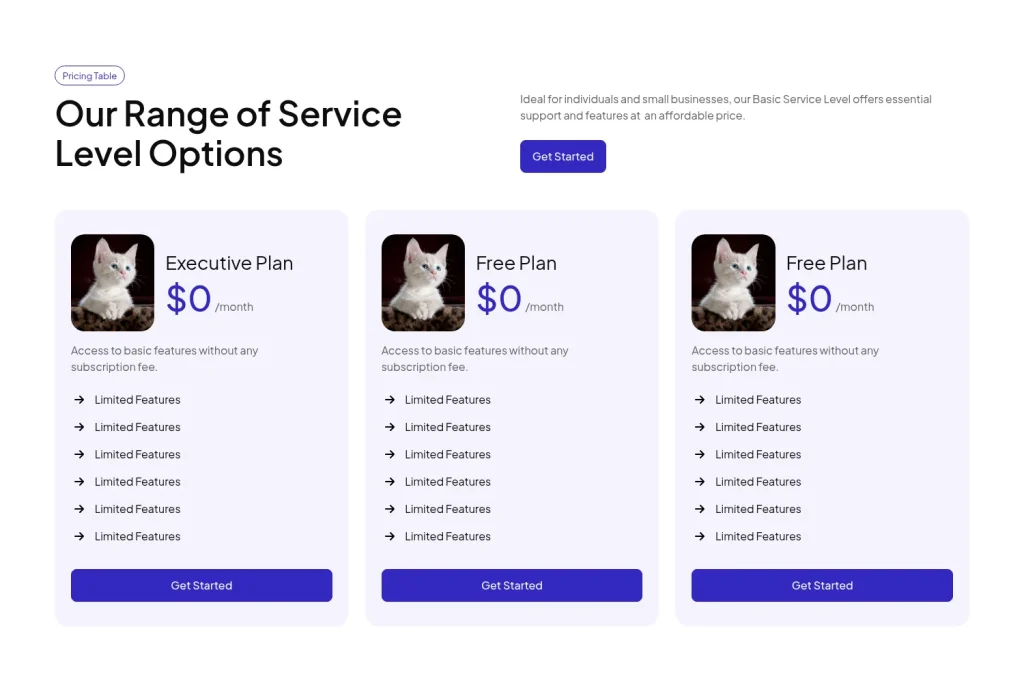1024x692 pixels.
Task: Click the arrow icon beside the rightmost card's second Limited Features
Action: click(699, 427)
